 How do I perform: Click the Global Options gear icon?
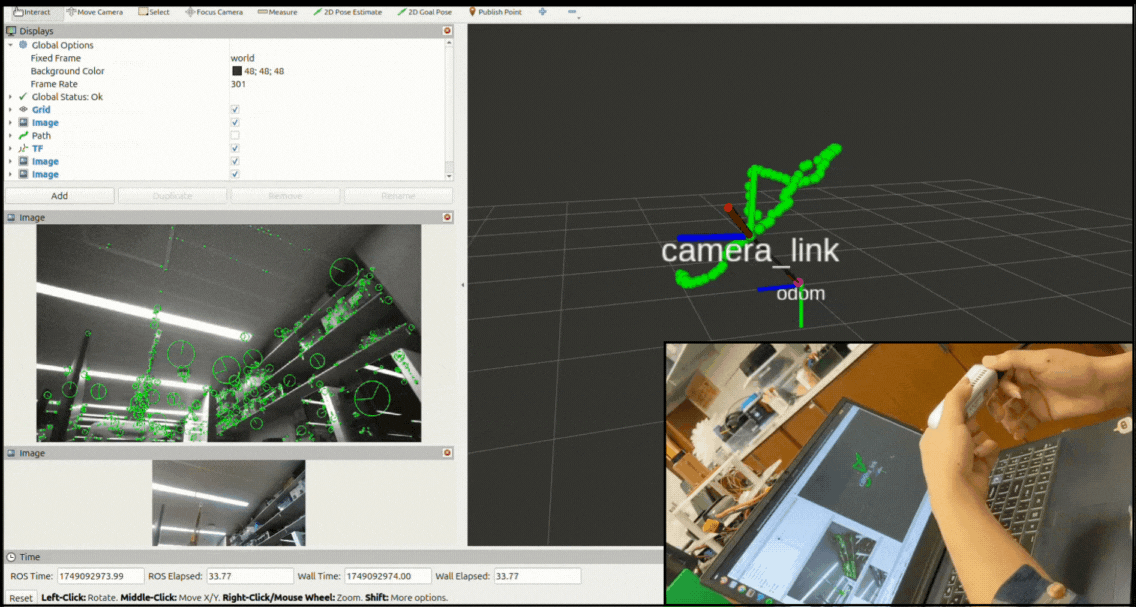[x=22, y=45]
